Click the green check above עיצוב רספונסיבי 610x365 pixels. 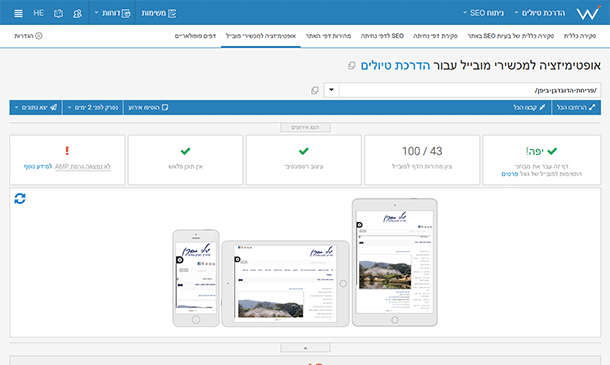(x=304, y=151)
